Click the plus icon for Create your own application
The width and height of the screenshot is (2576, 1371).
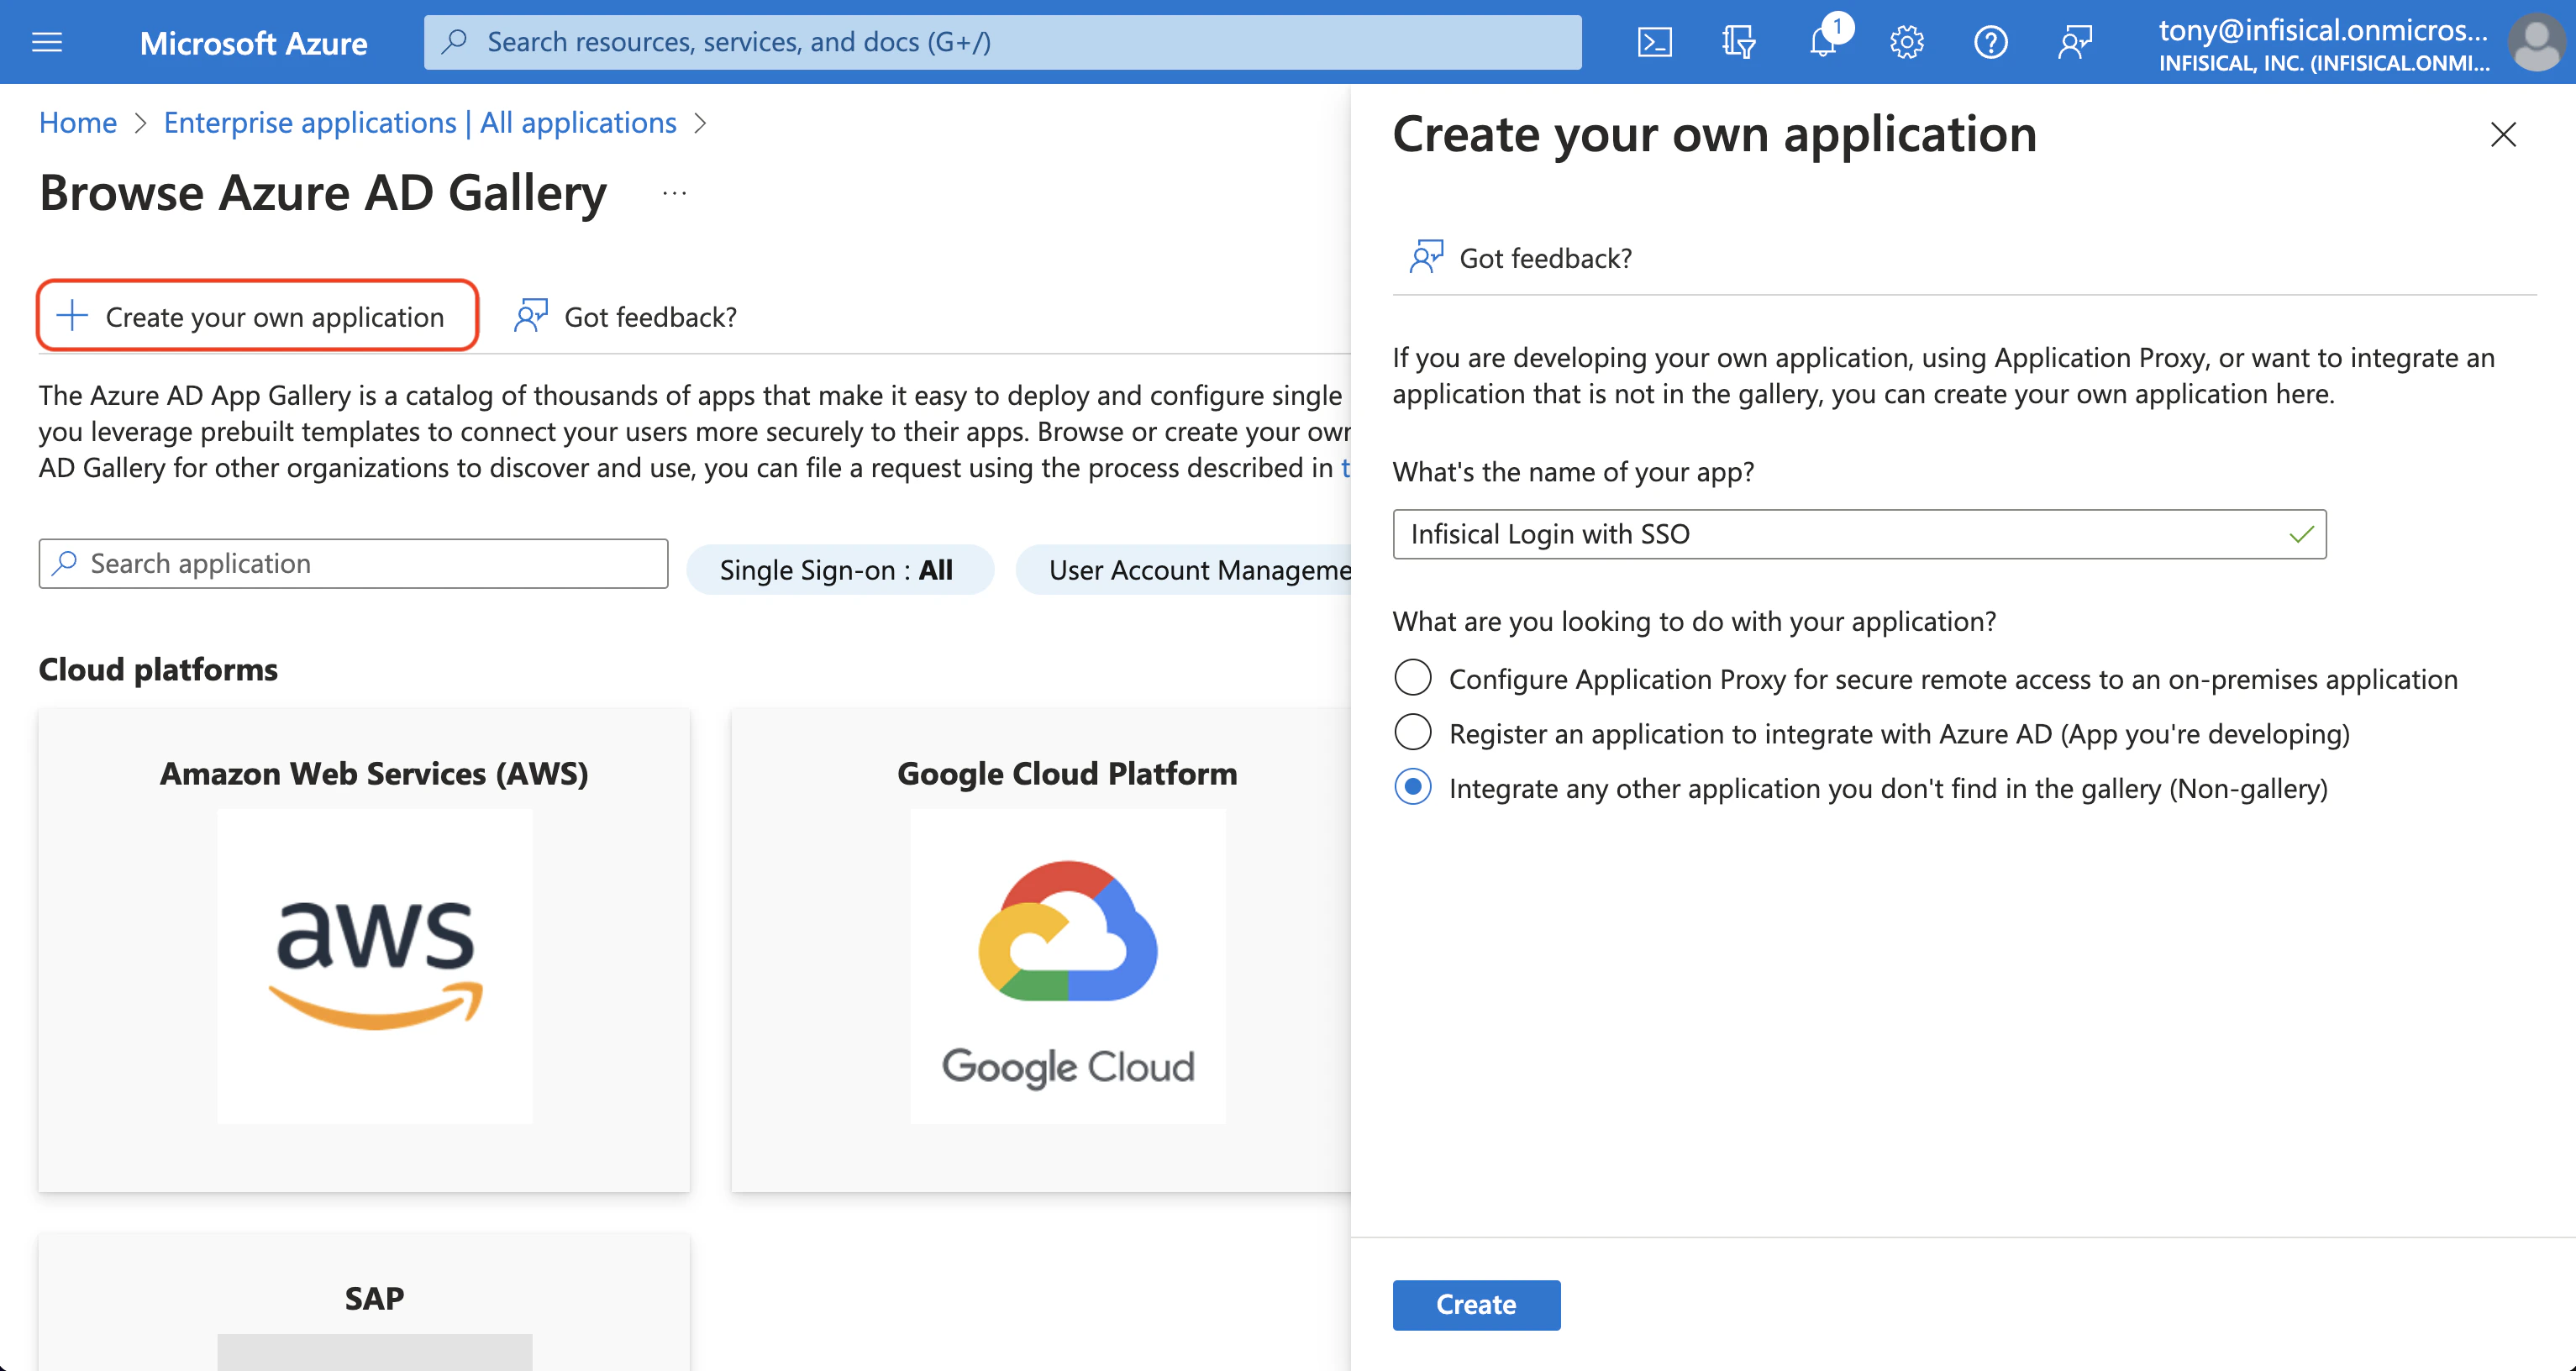tap(72, 316)
